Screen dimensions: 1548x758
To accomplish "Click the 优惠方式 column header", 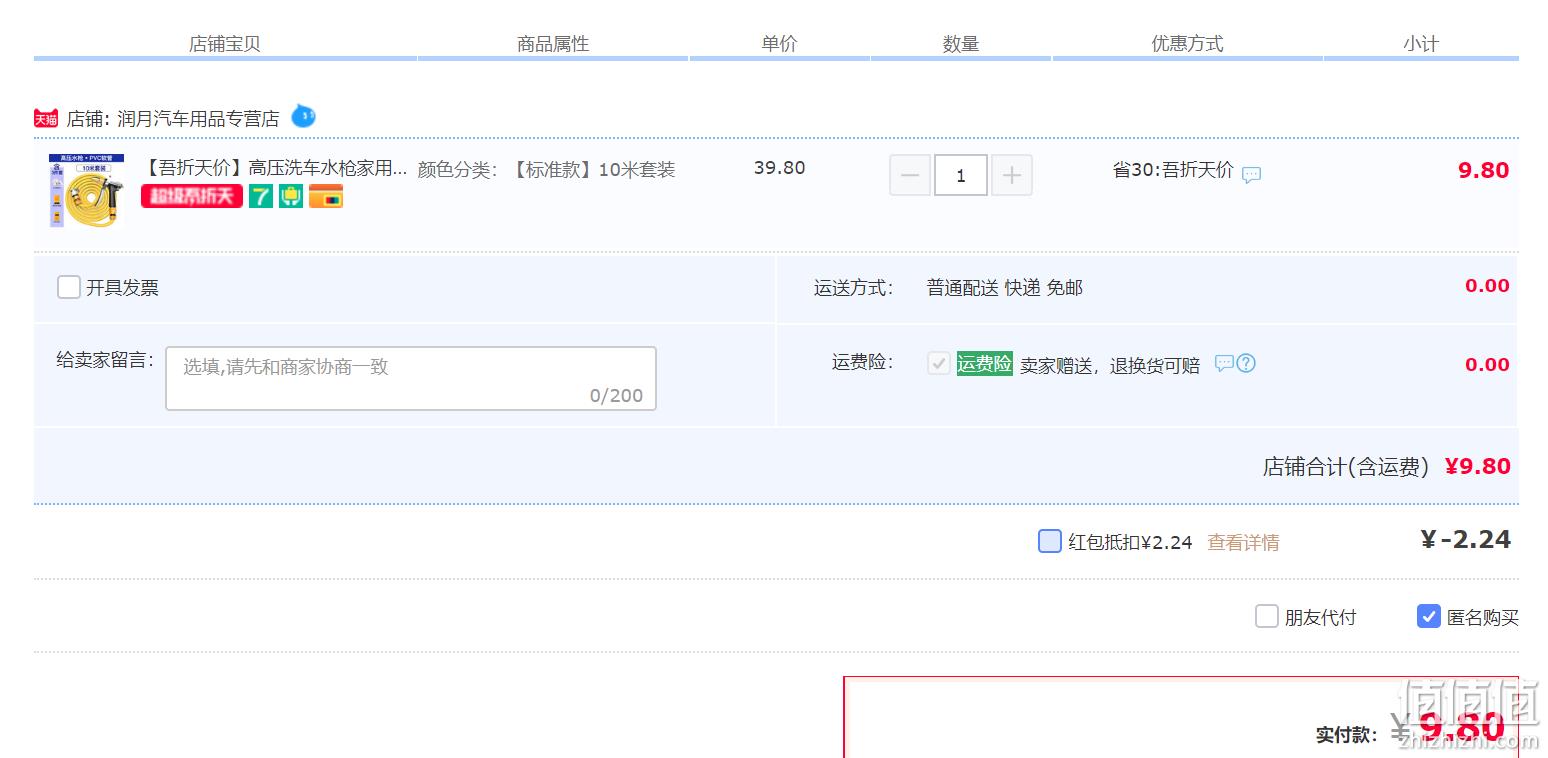I will (x=1188, y=44).
